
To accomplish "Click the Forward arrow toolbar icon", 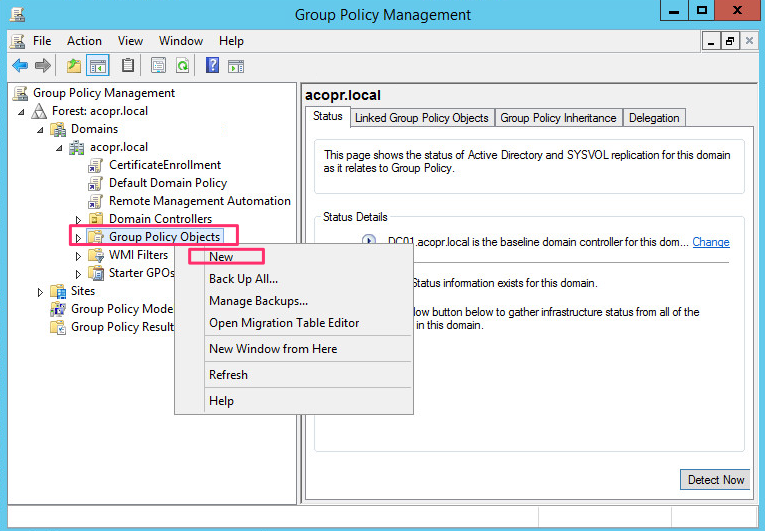I will (43, 65).
